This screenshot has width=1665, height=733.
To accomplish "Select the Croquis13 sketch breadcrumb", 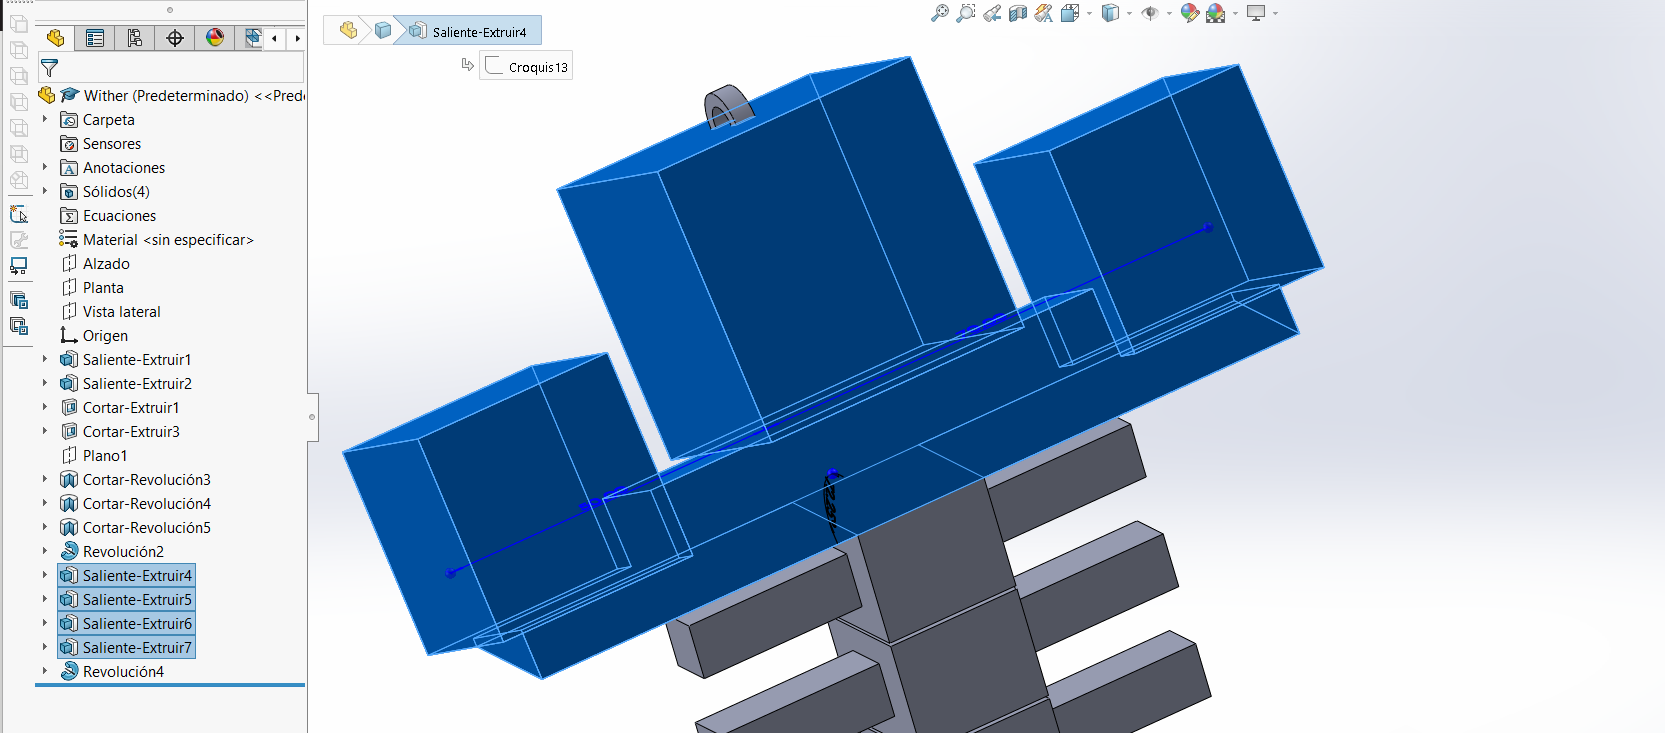I will click(526, 67).
